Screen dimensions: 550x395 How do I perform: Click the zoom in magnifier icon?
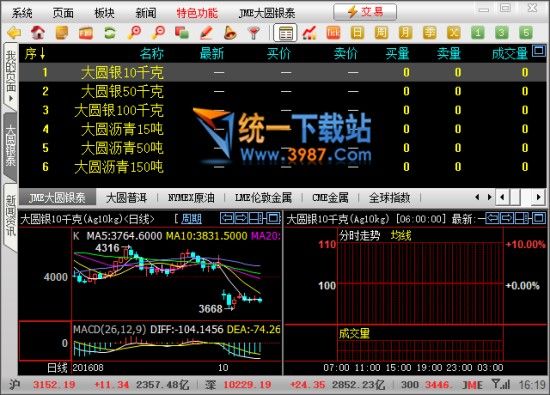[x=134, y=33]
